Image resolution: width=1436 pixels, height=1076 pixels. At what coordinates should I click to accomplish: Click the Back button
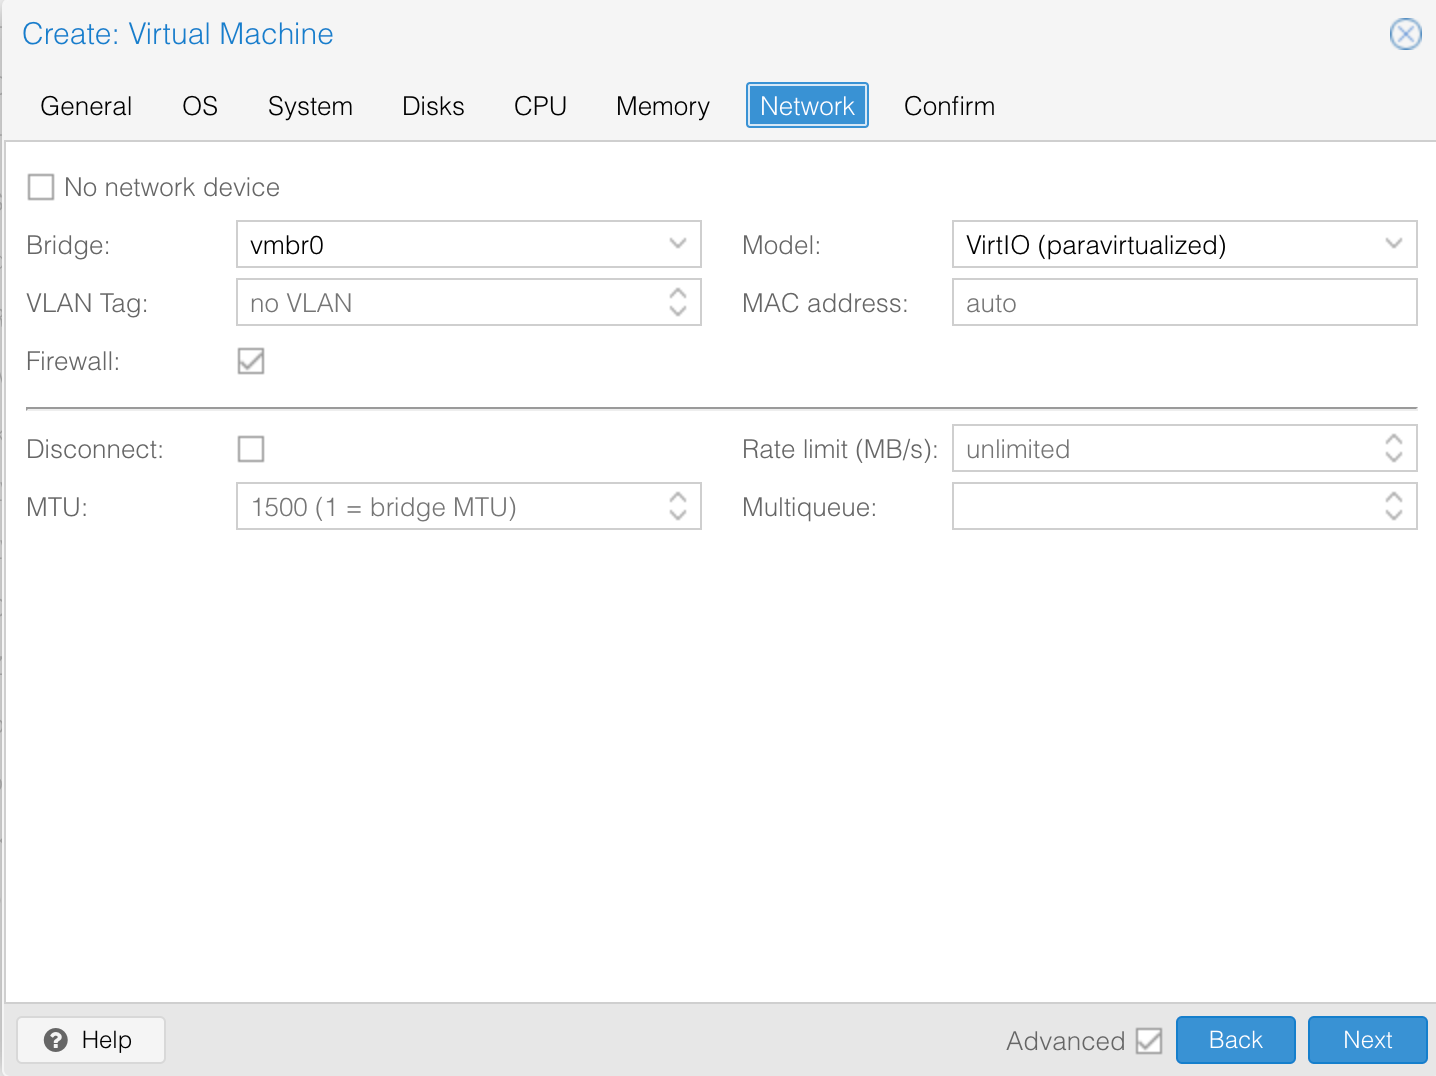point(1236,1040)
